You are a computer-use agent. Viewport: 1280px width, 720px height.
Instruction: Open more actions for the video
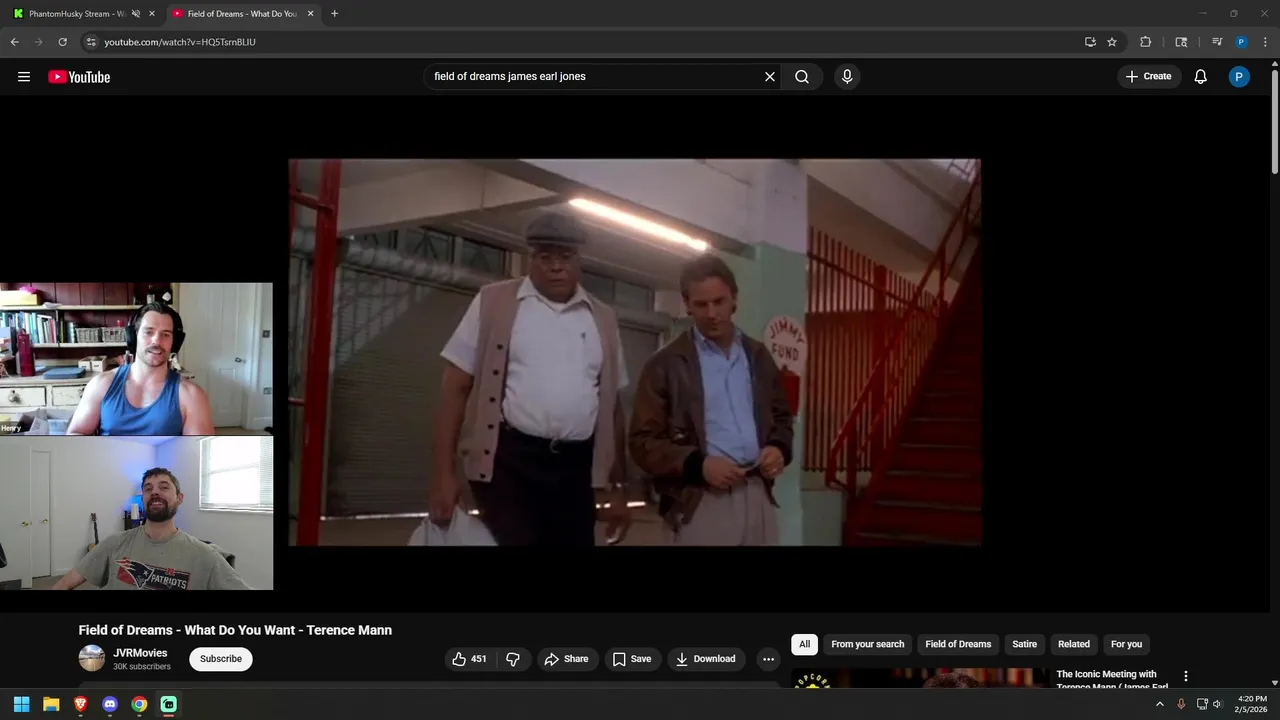click(768, 659)
